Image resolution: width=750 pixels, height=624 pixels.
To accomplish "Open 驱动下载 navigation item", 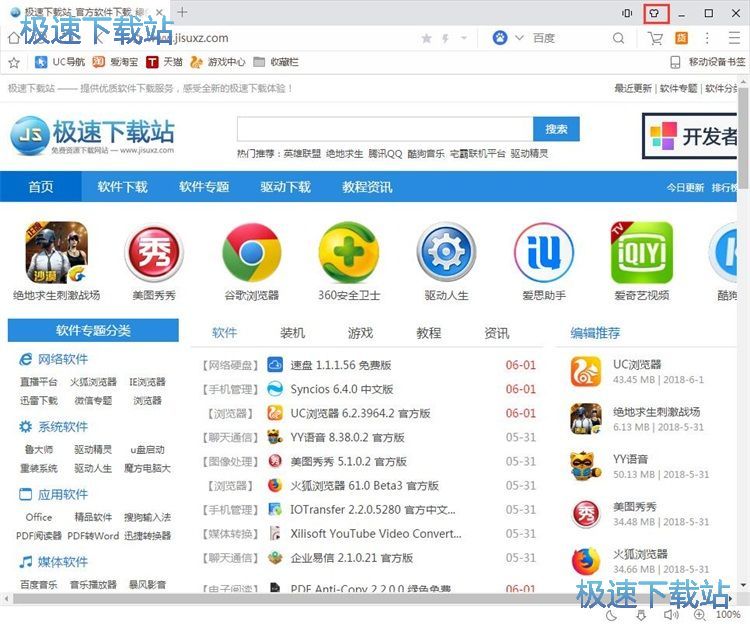I will tap(286, 186).
